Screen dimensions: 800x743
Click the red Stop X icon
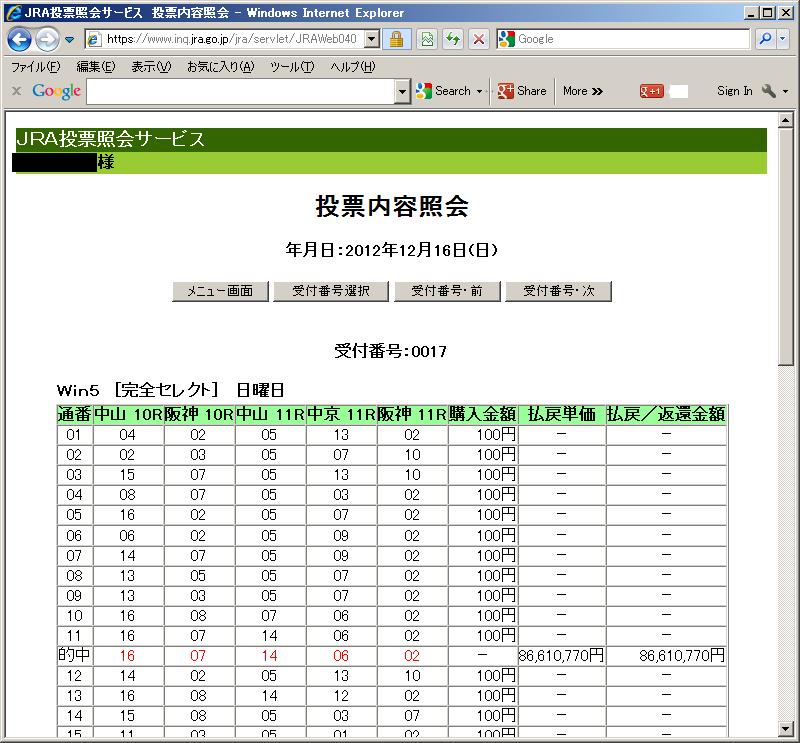click(479, 39)
